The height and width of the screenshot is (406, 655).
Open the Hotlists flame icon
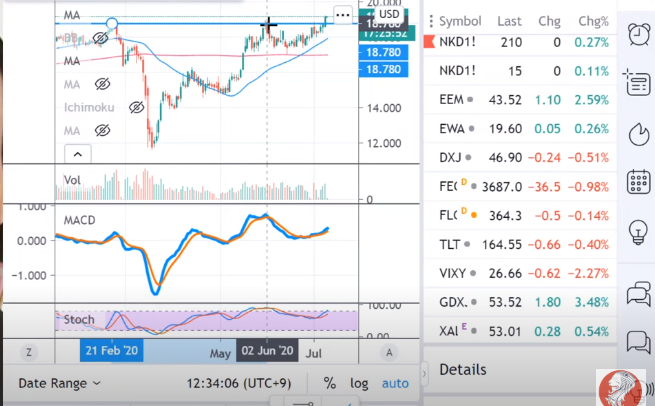[639, 134]
